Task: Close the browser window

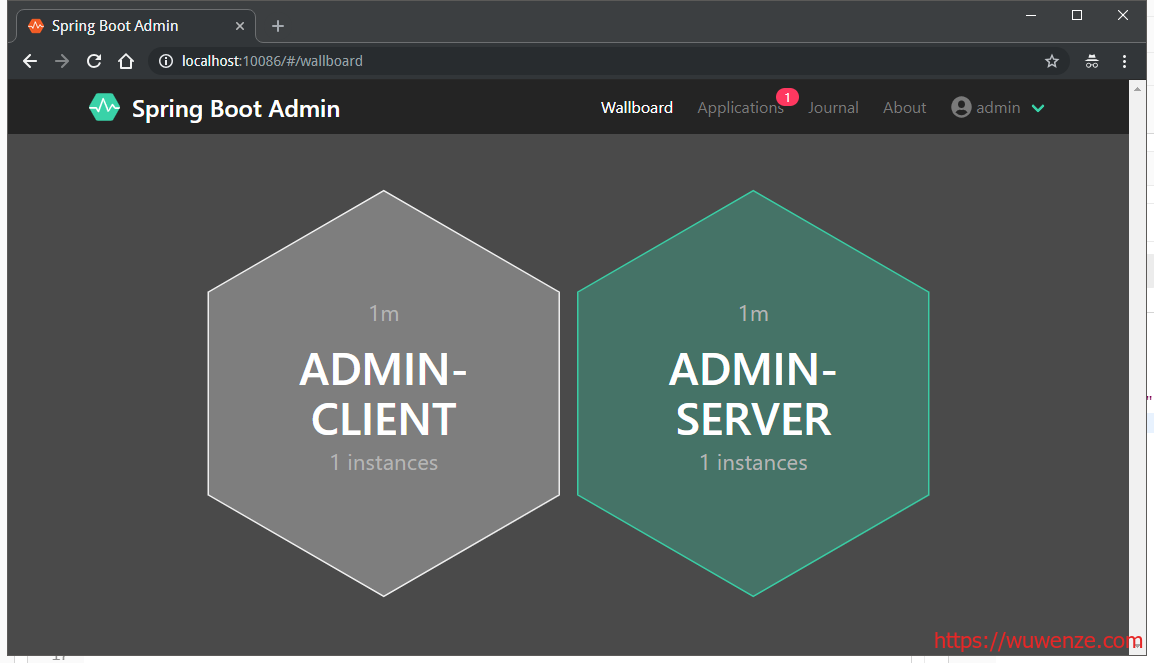Action: 1122,15
